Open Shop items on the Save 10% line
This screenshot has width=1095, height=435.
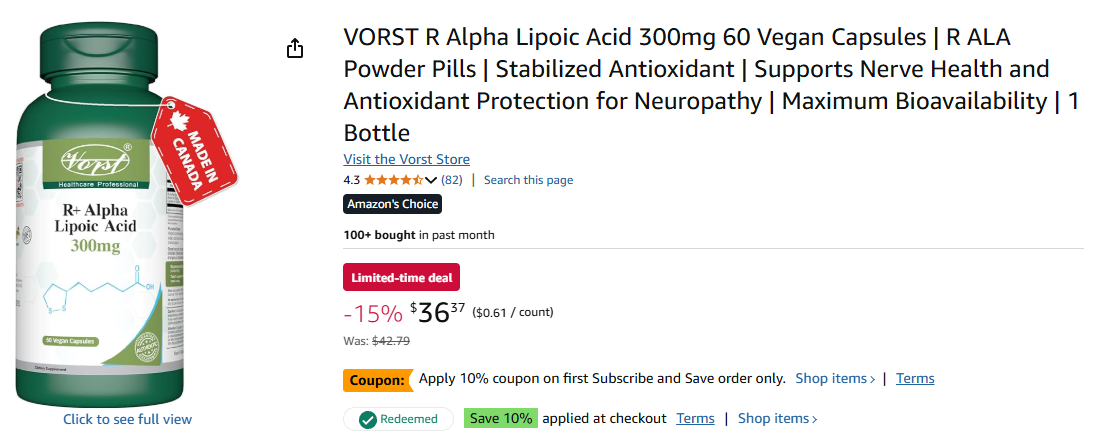click(x=777, y=419)
